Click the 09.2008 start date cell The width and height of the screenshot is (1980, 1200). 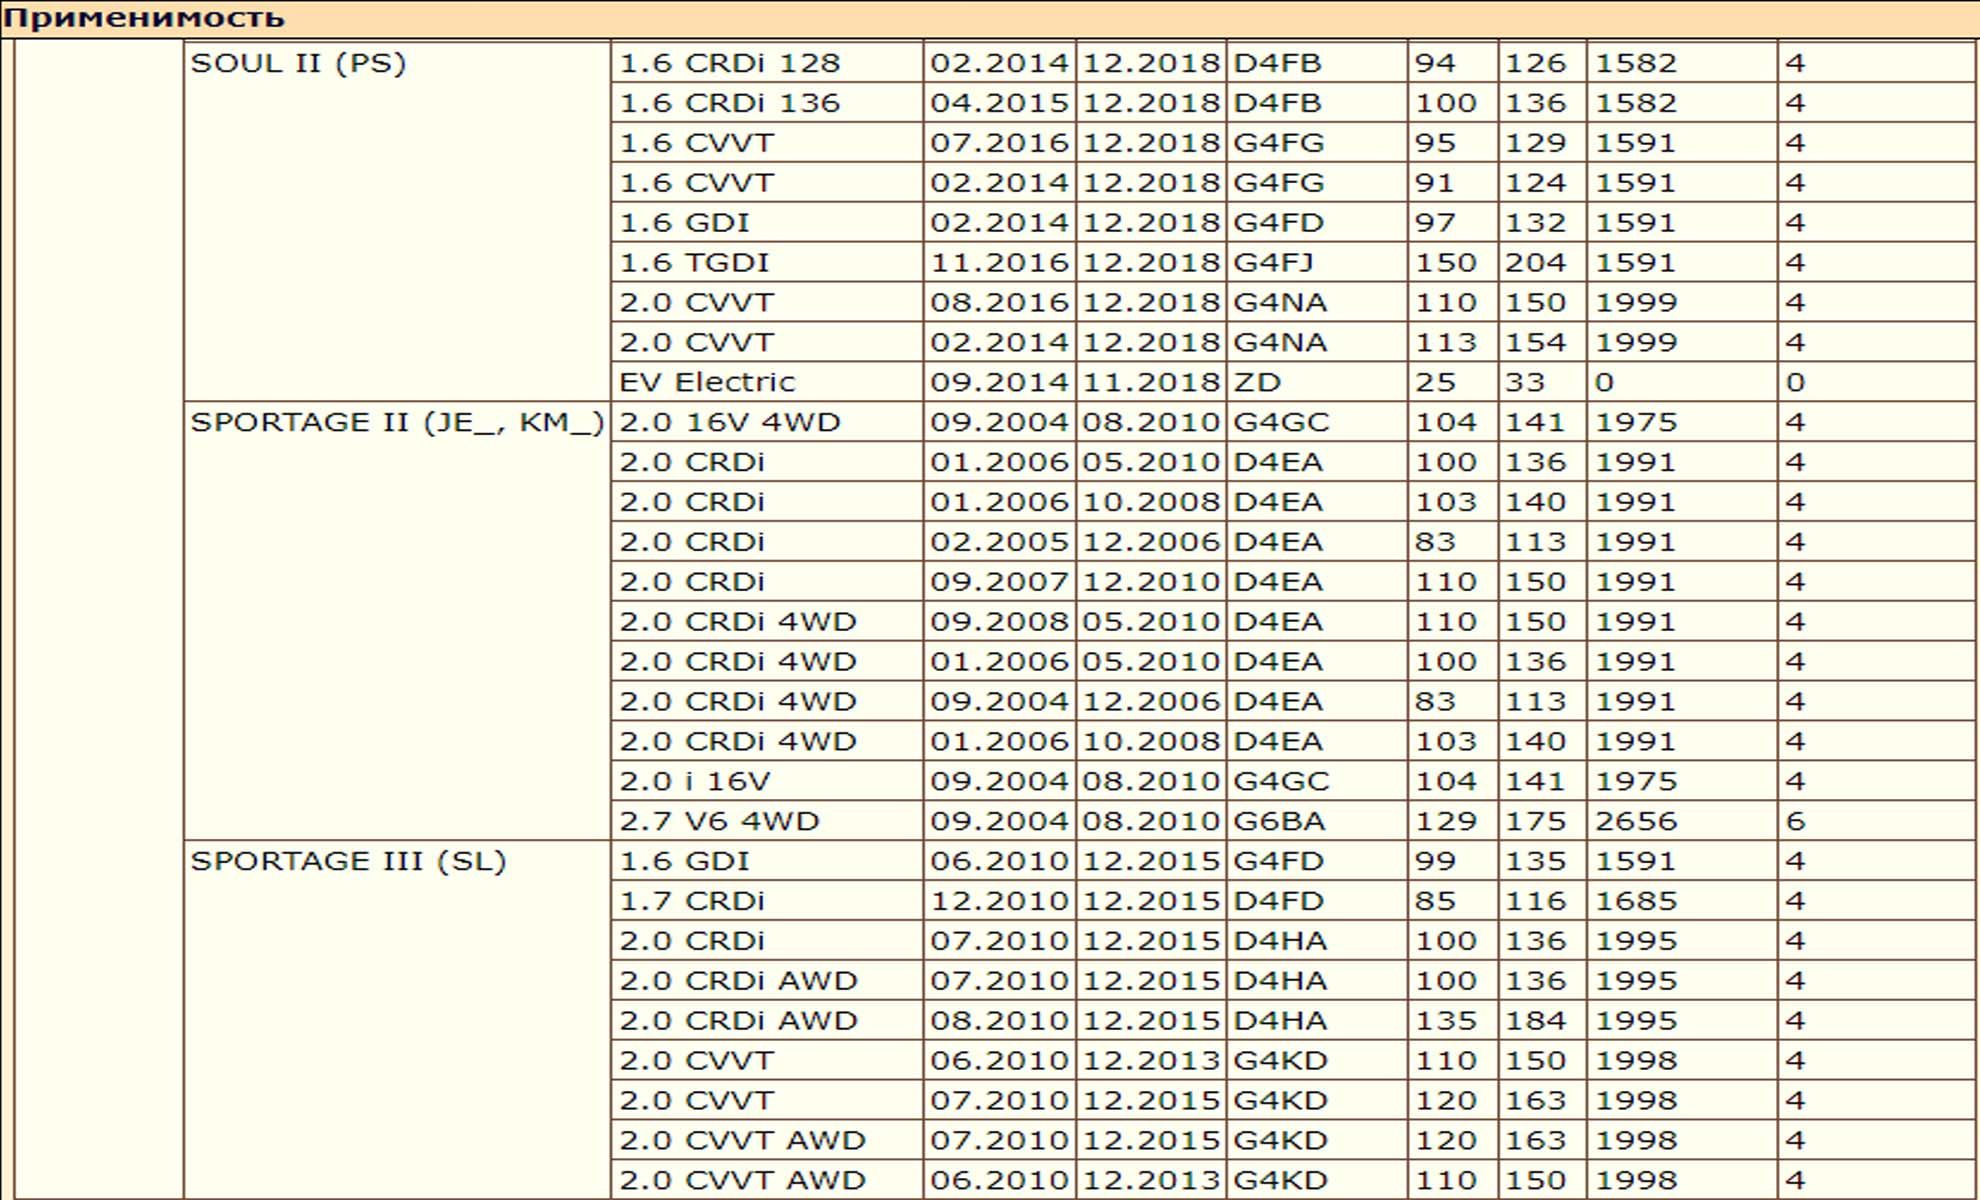click(x=999, y=621)
